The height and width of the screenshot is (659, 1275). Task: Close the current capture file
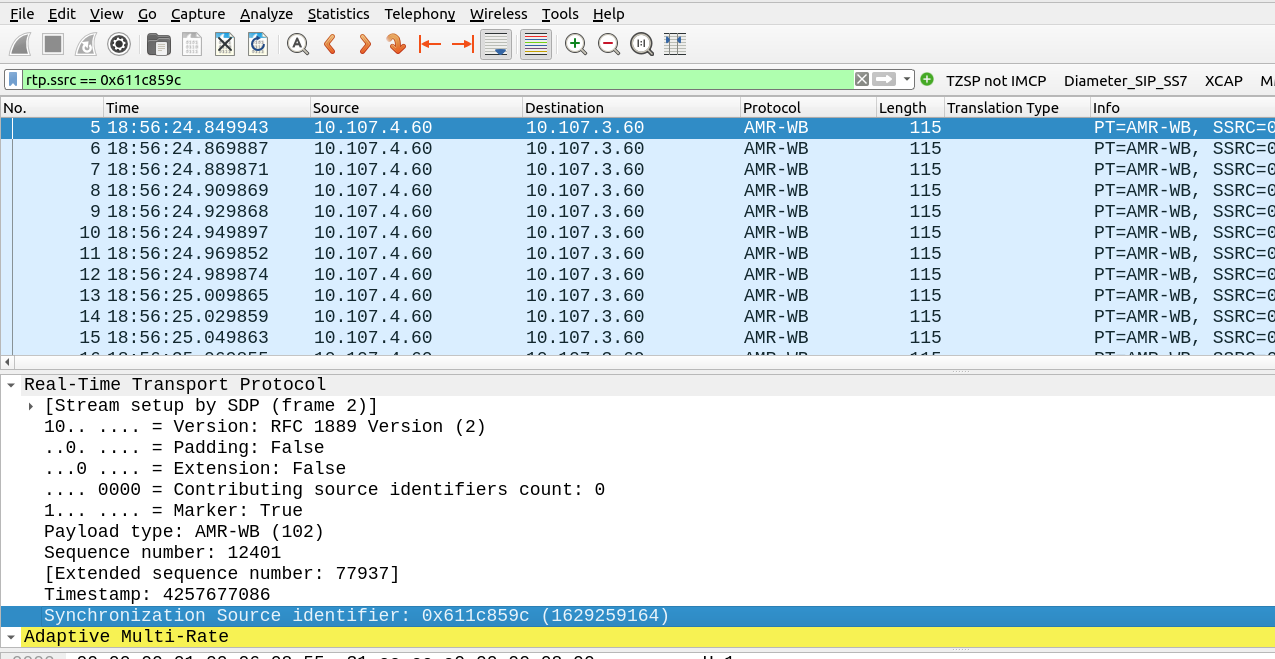(x=225, y=44)
